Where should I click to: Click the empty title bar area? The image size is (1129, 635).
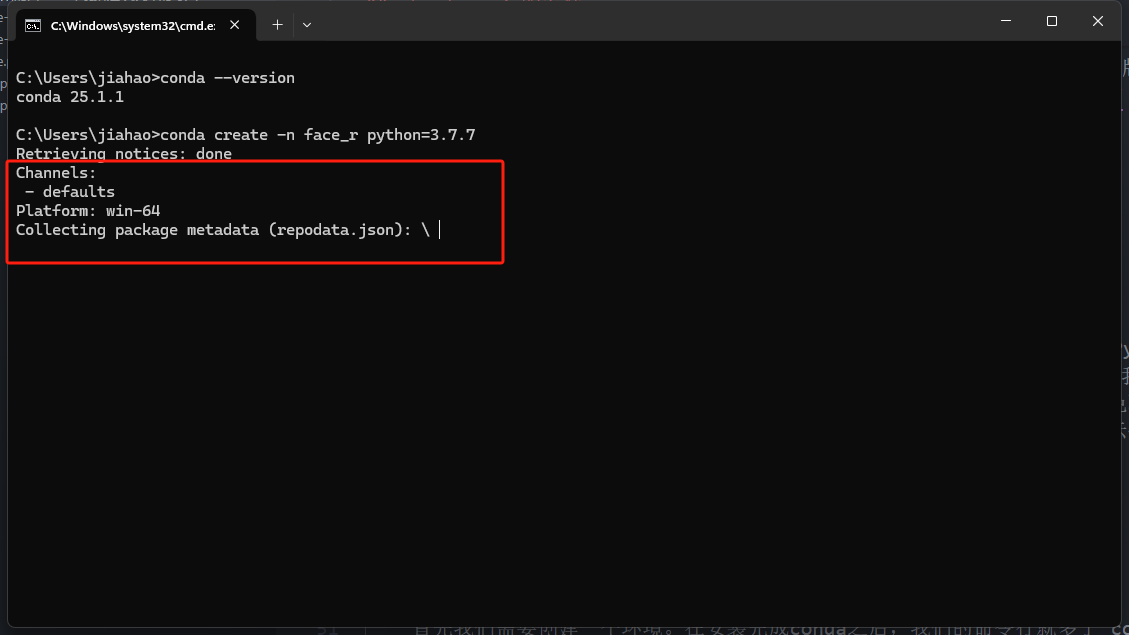pyautogui.click(x=650, y=22)
